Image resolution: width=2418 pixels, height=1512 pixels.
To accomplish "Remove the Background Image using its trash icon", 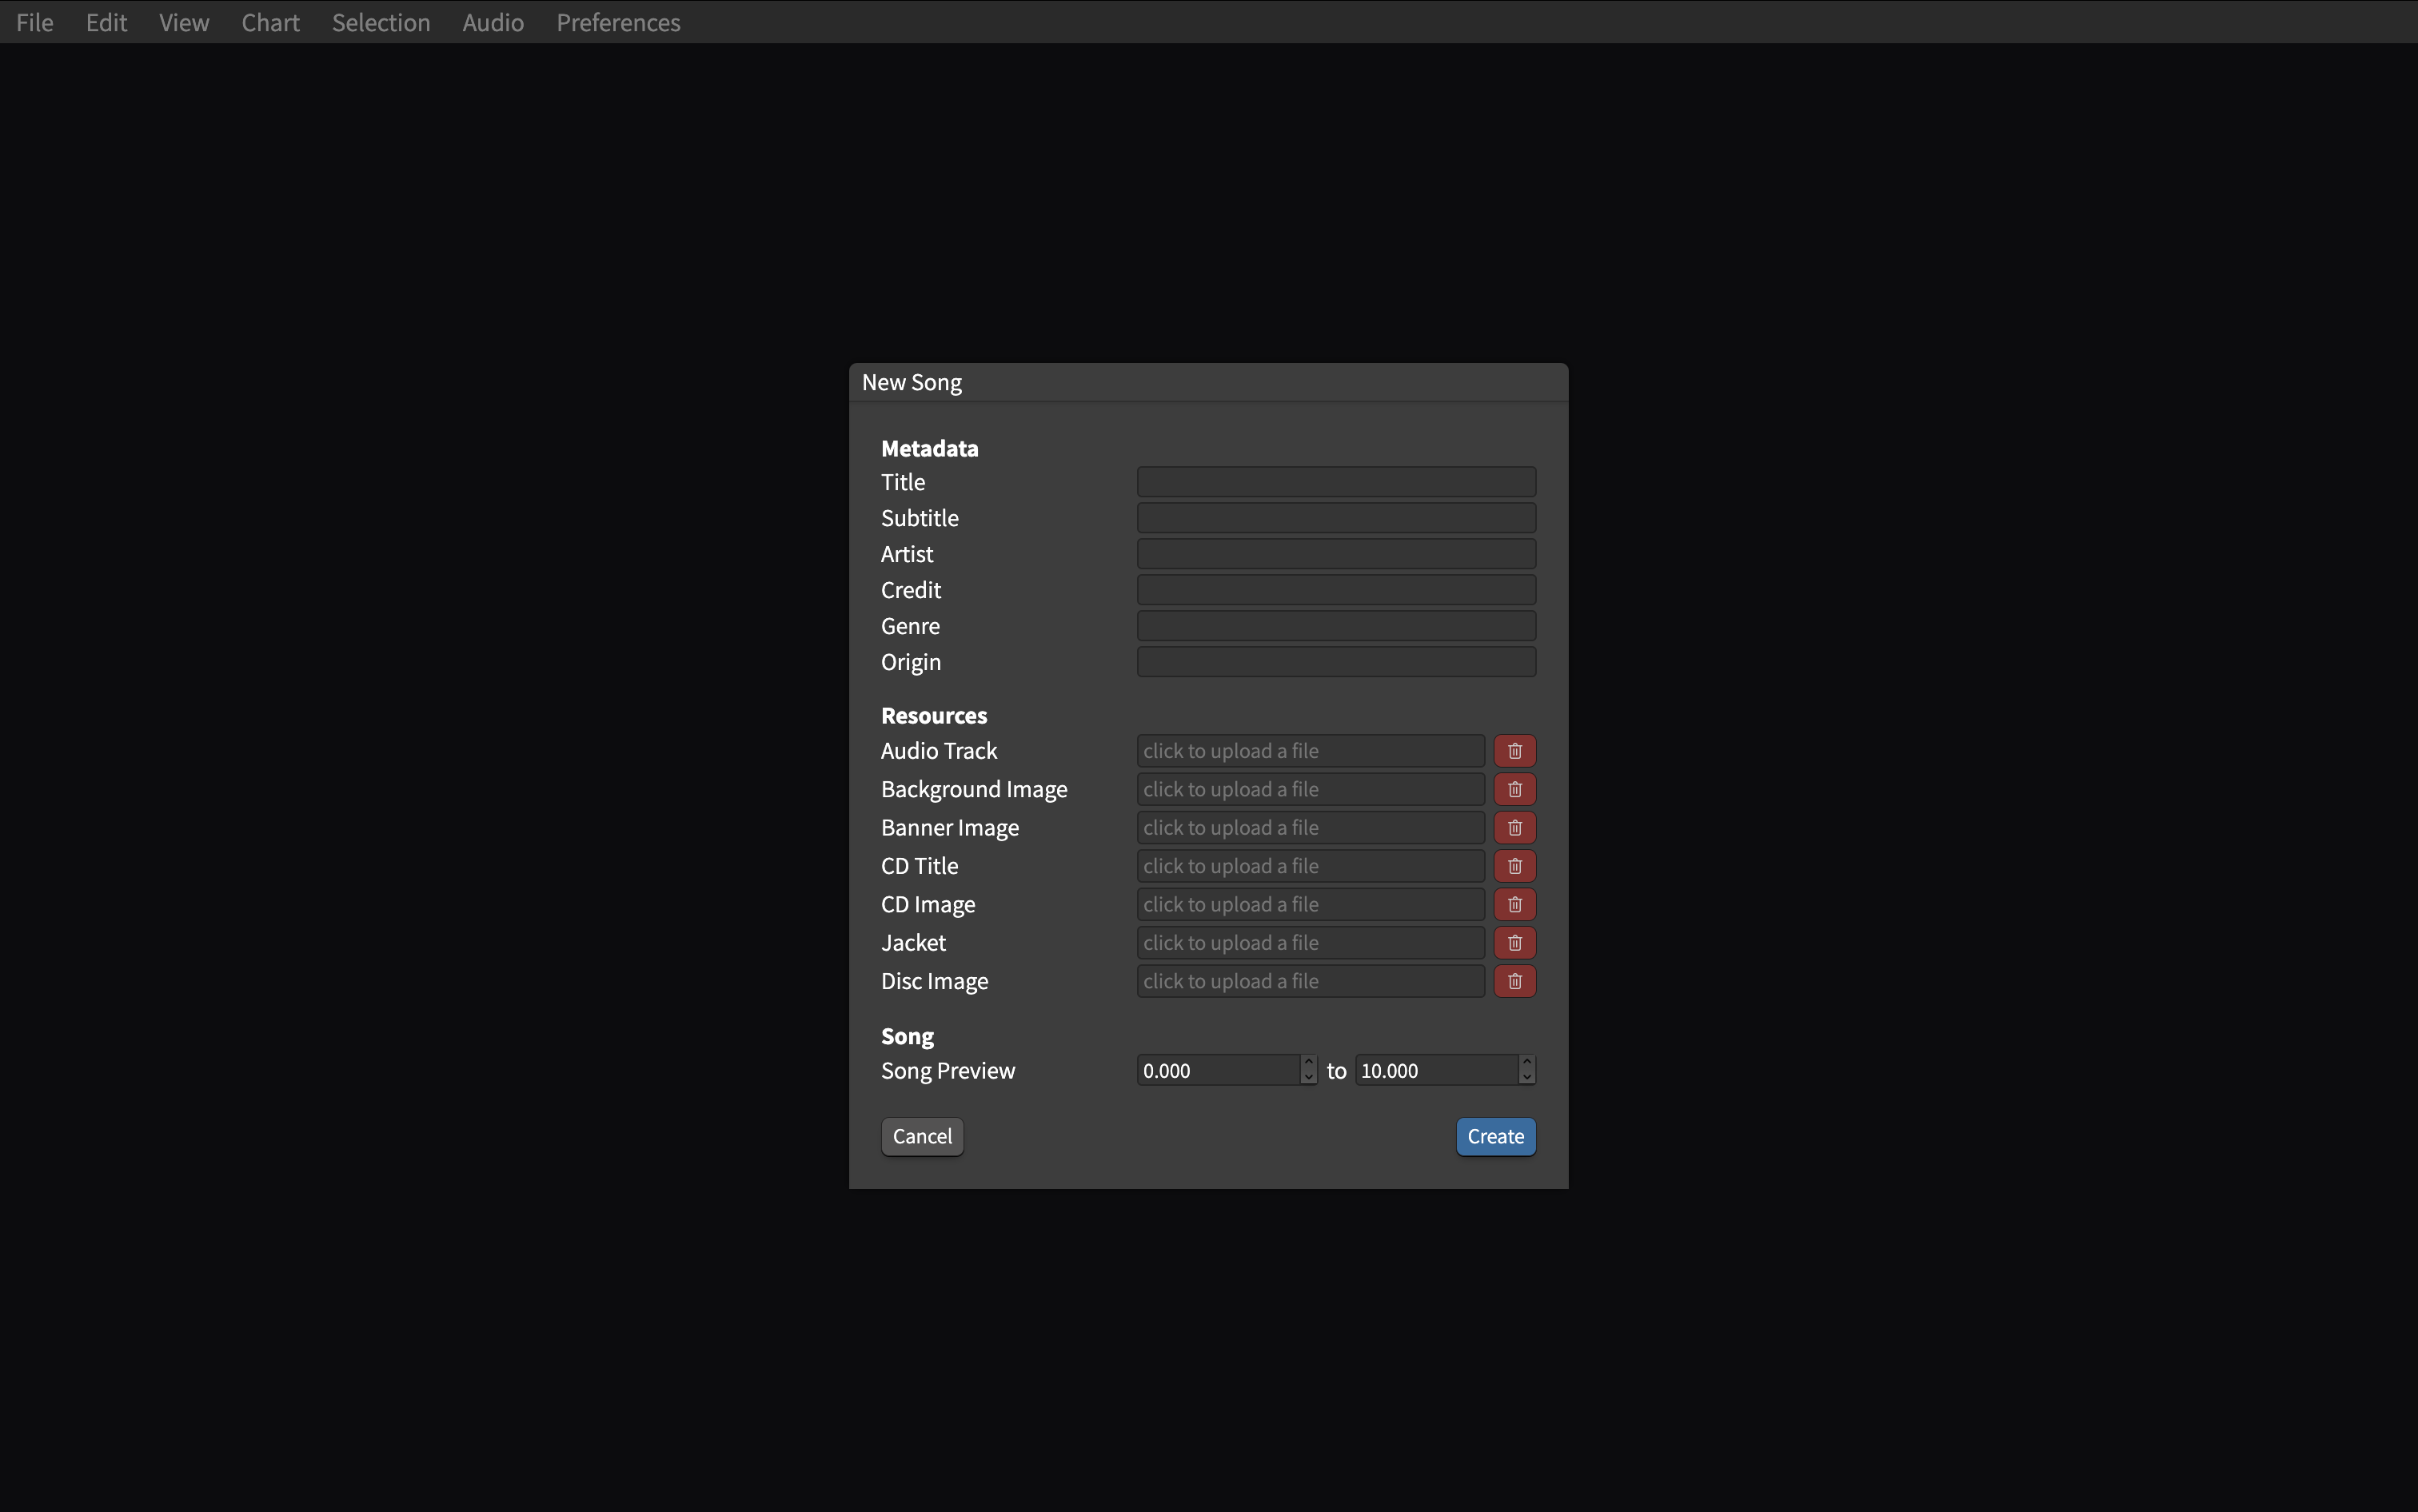I will (x=1514, y=789).
